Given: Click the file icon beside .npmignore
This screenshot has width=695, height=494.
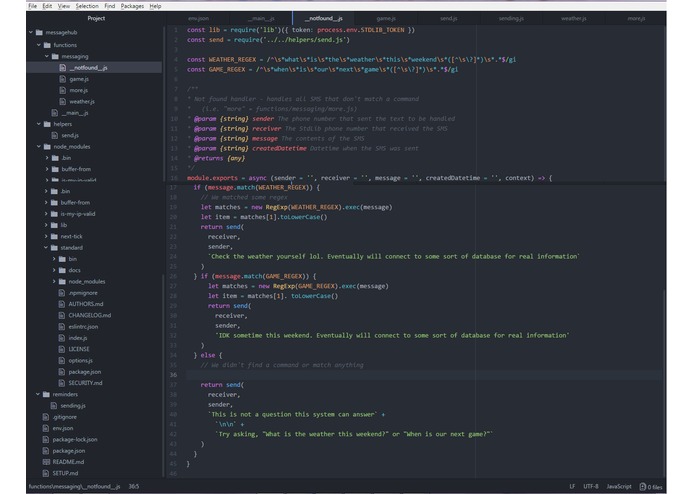Looking at the screenshot, I should coord(62,293).
